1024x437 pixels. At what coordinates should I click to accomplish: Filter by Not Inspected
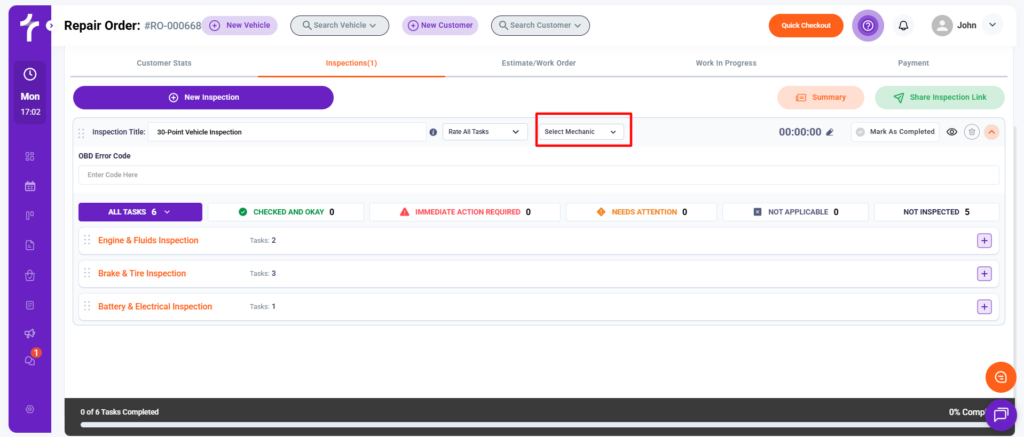tap(936, 212)
